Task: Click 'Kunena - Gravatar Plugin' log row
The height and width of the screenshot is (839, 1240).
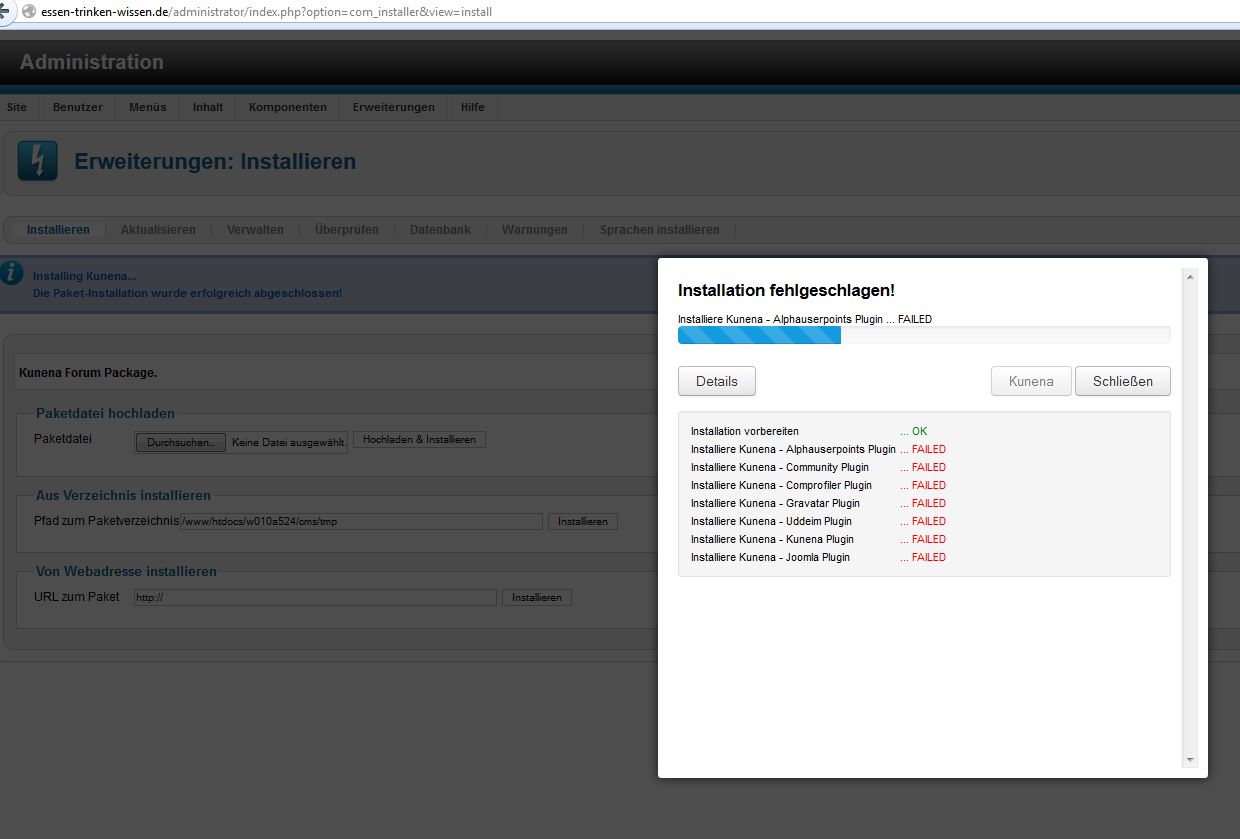Action: (775, 503)
